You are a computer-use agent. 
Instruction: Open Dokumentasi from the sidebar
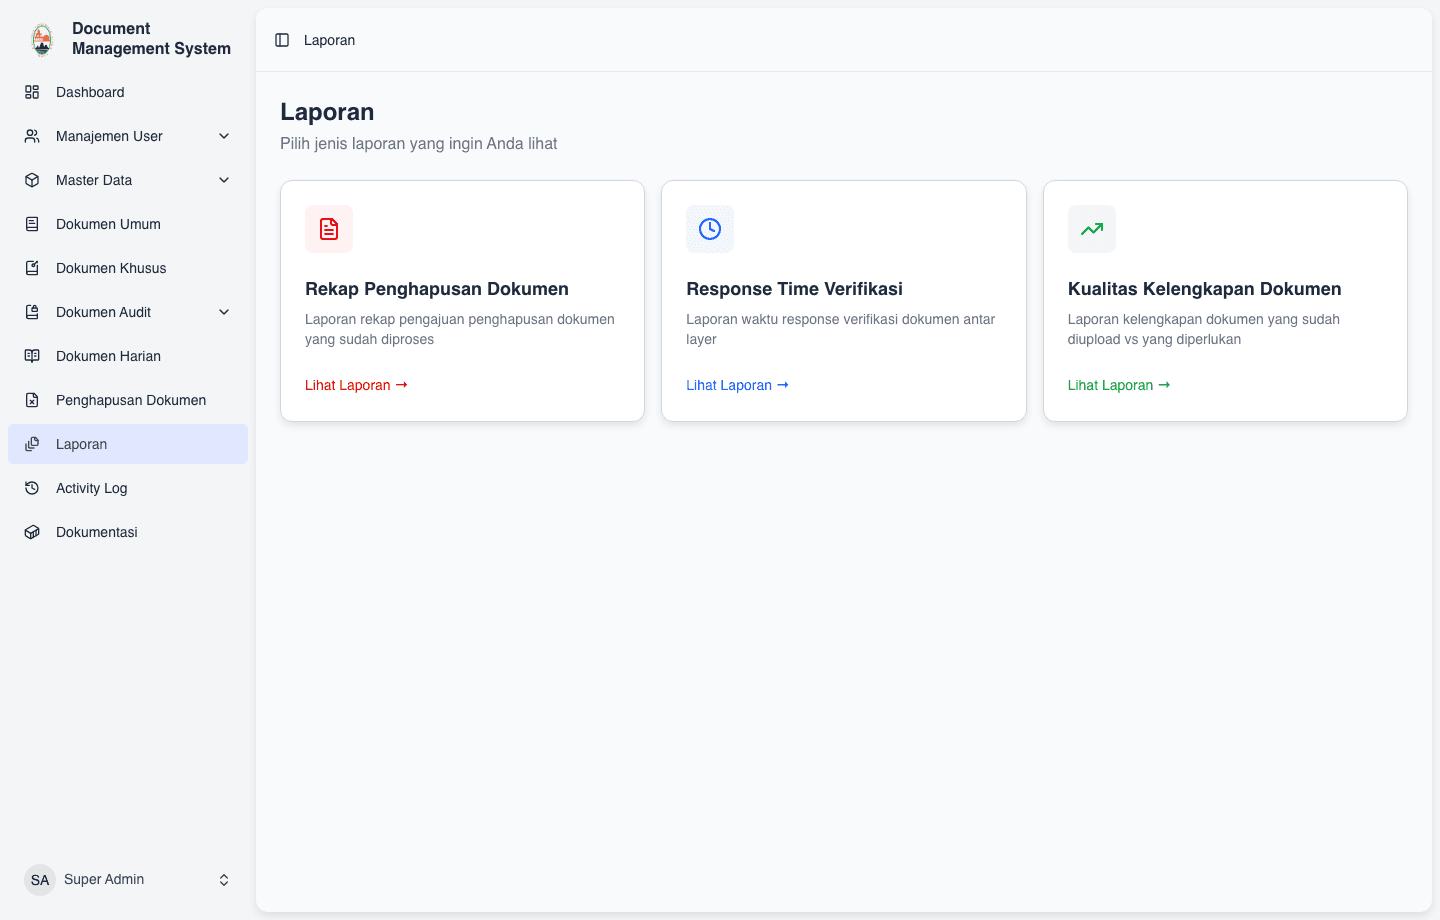(x=128, y=532)
